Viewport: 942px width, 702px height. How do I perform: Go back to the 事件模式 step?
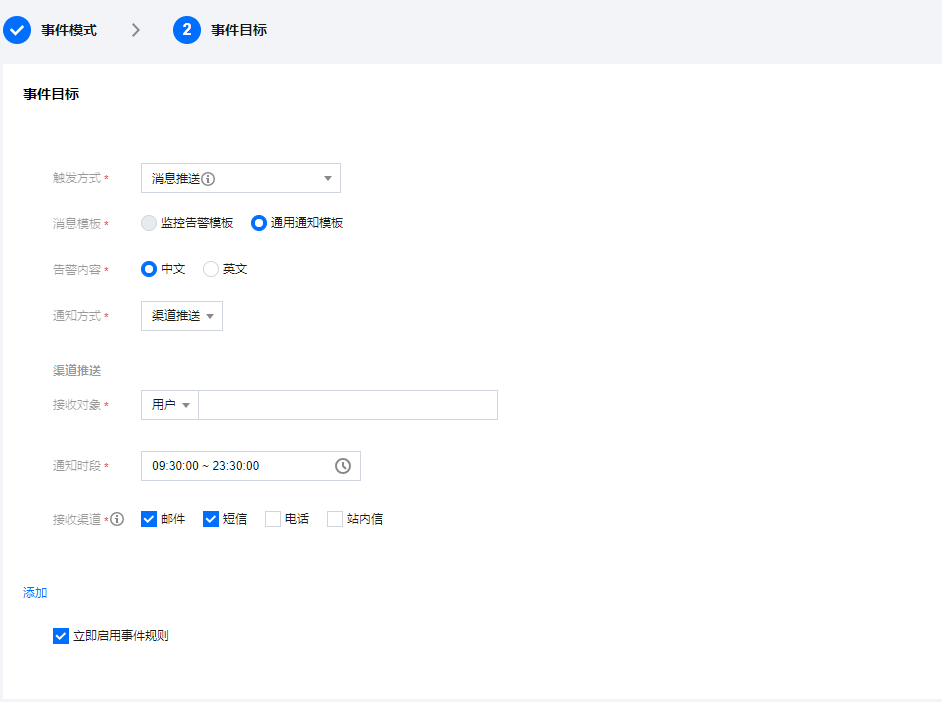(69, 30)
